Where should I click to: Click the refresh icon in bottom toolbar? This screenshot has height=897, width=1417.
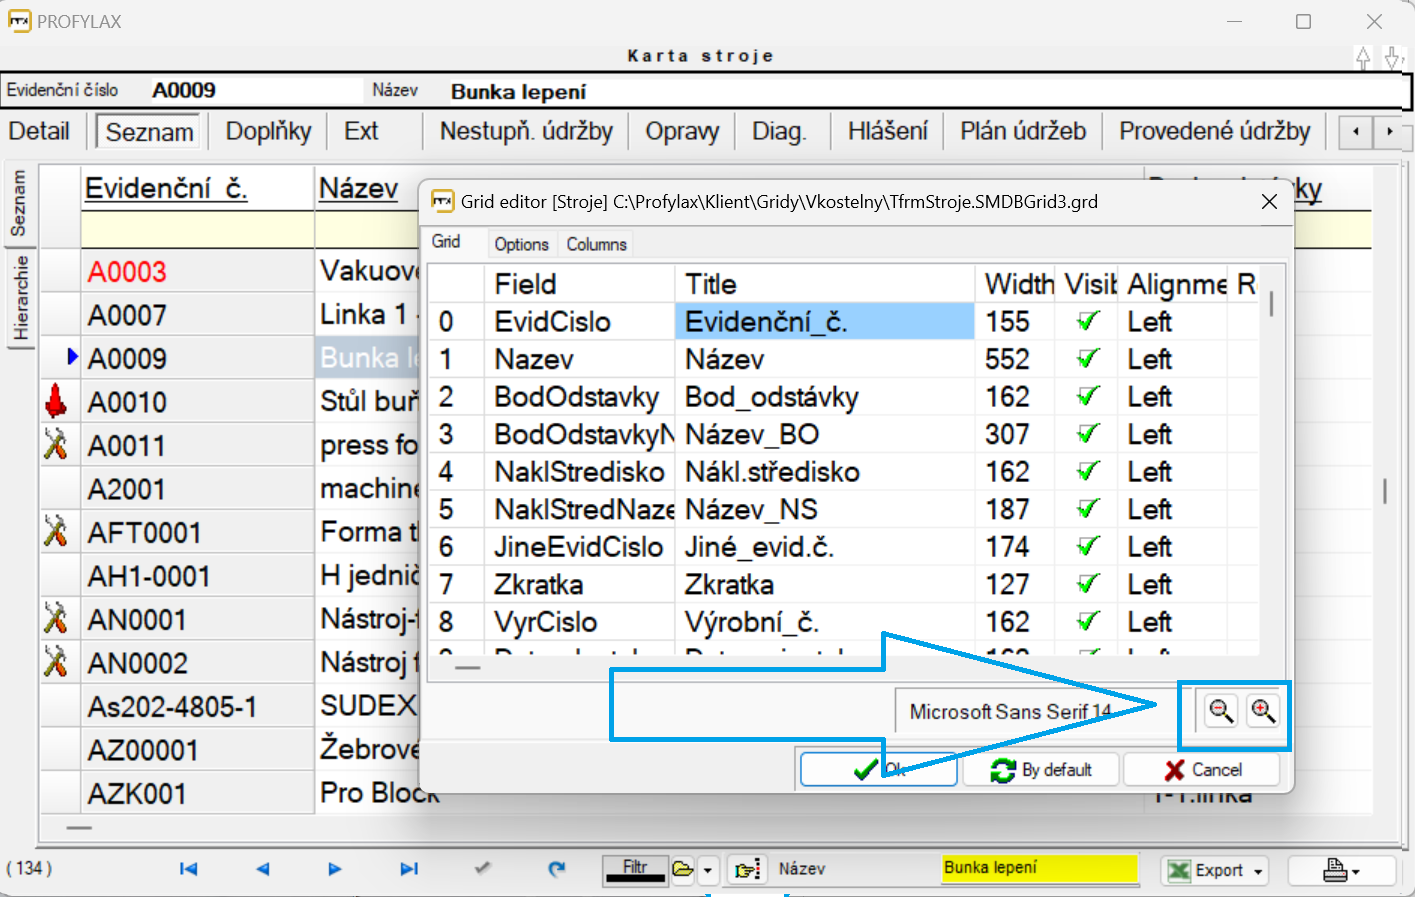(557, 869)
